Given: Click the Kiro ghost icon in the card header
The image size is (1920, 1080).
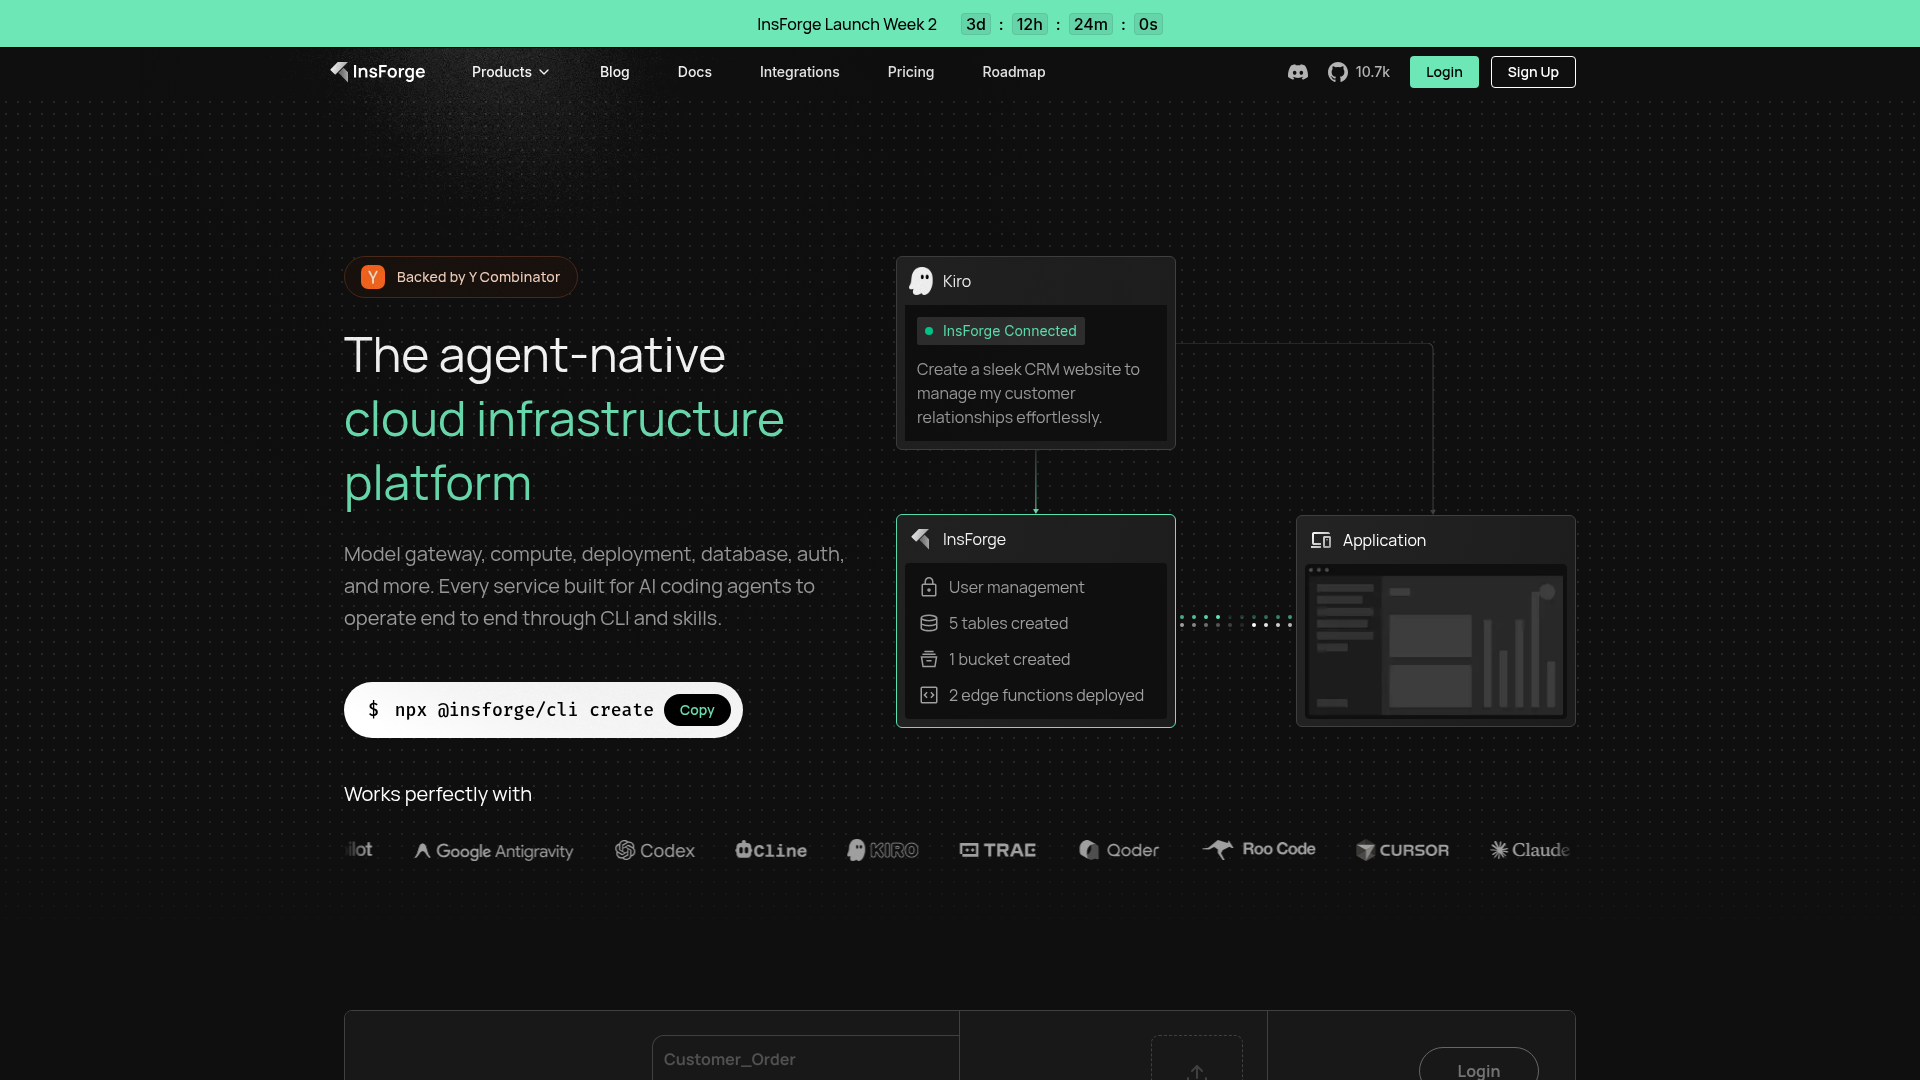Looking at the screenshot, I should point(921,281).
